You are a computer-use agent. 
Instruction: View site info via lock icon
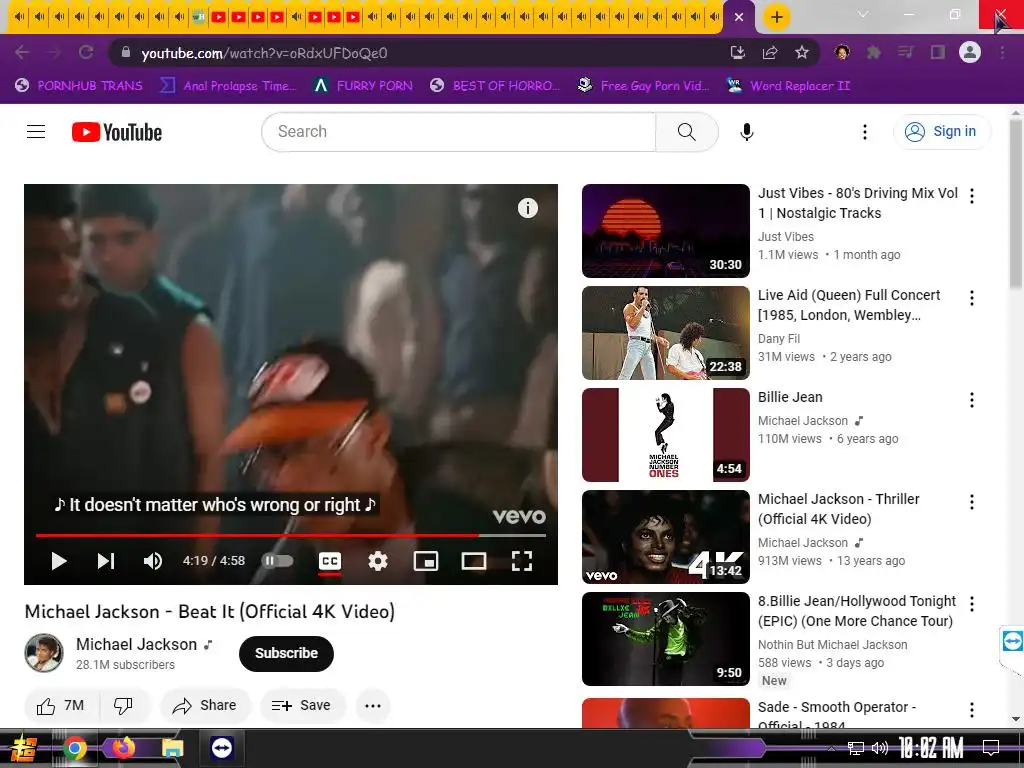[x=126, y=52]
